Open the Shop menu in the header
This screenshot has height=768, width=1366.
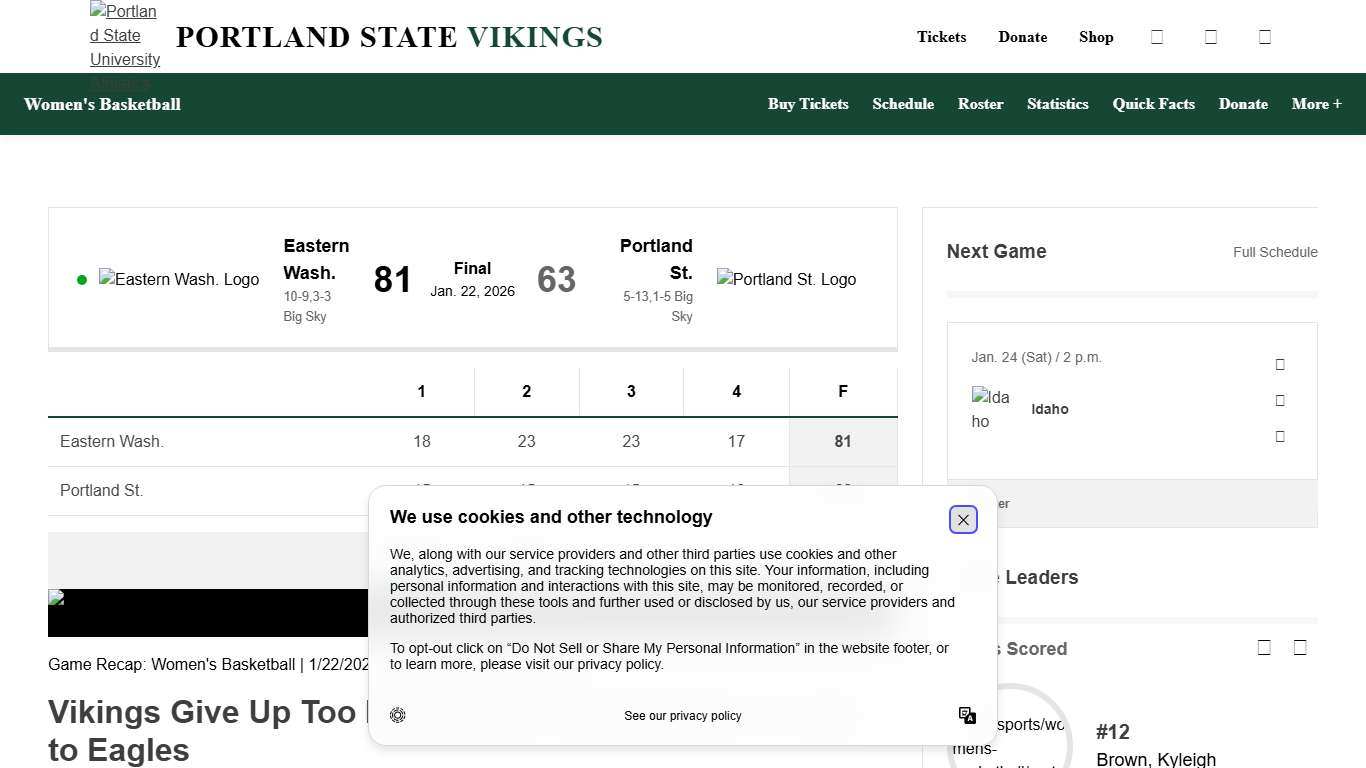[1096, 37]
